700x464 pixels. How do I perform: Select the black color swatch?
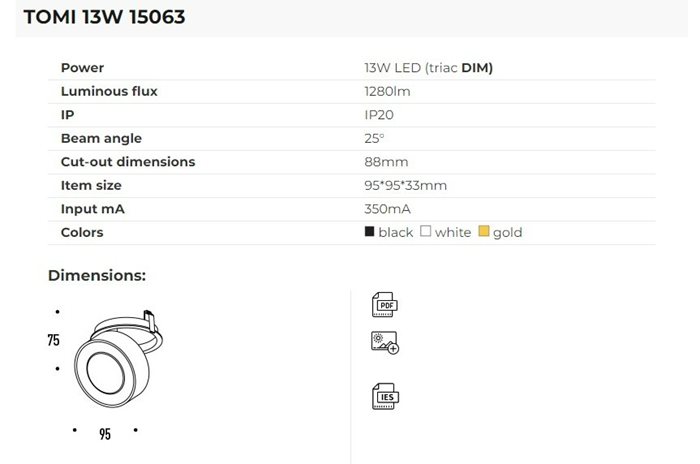coord(370,232)
